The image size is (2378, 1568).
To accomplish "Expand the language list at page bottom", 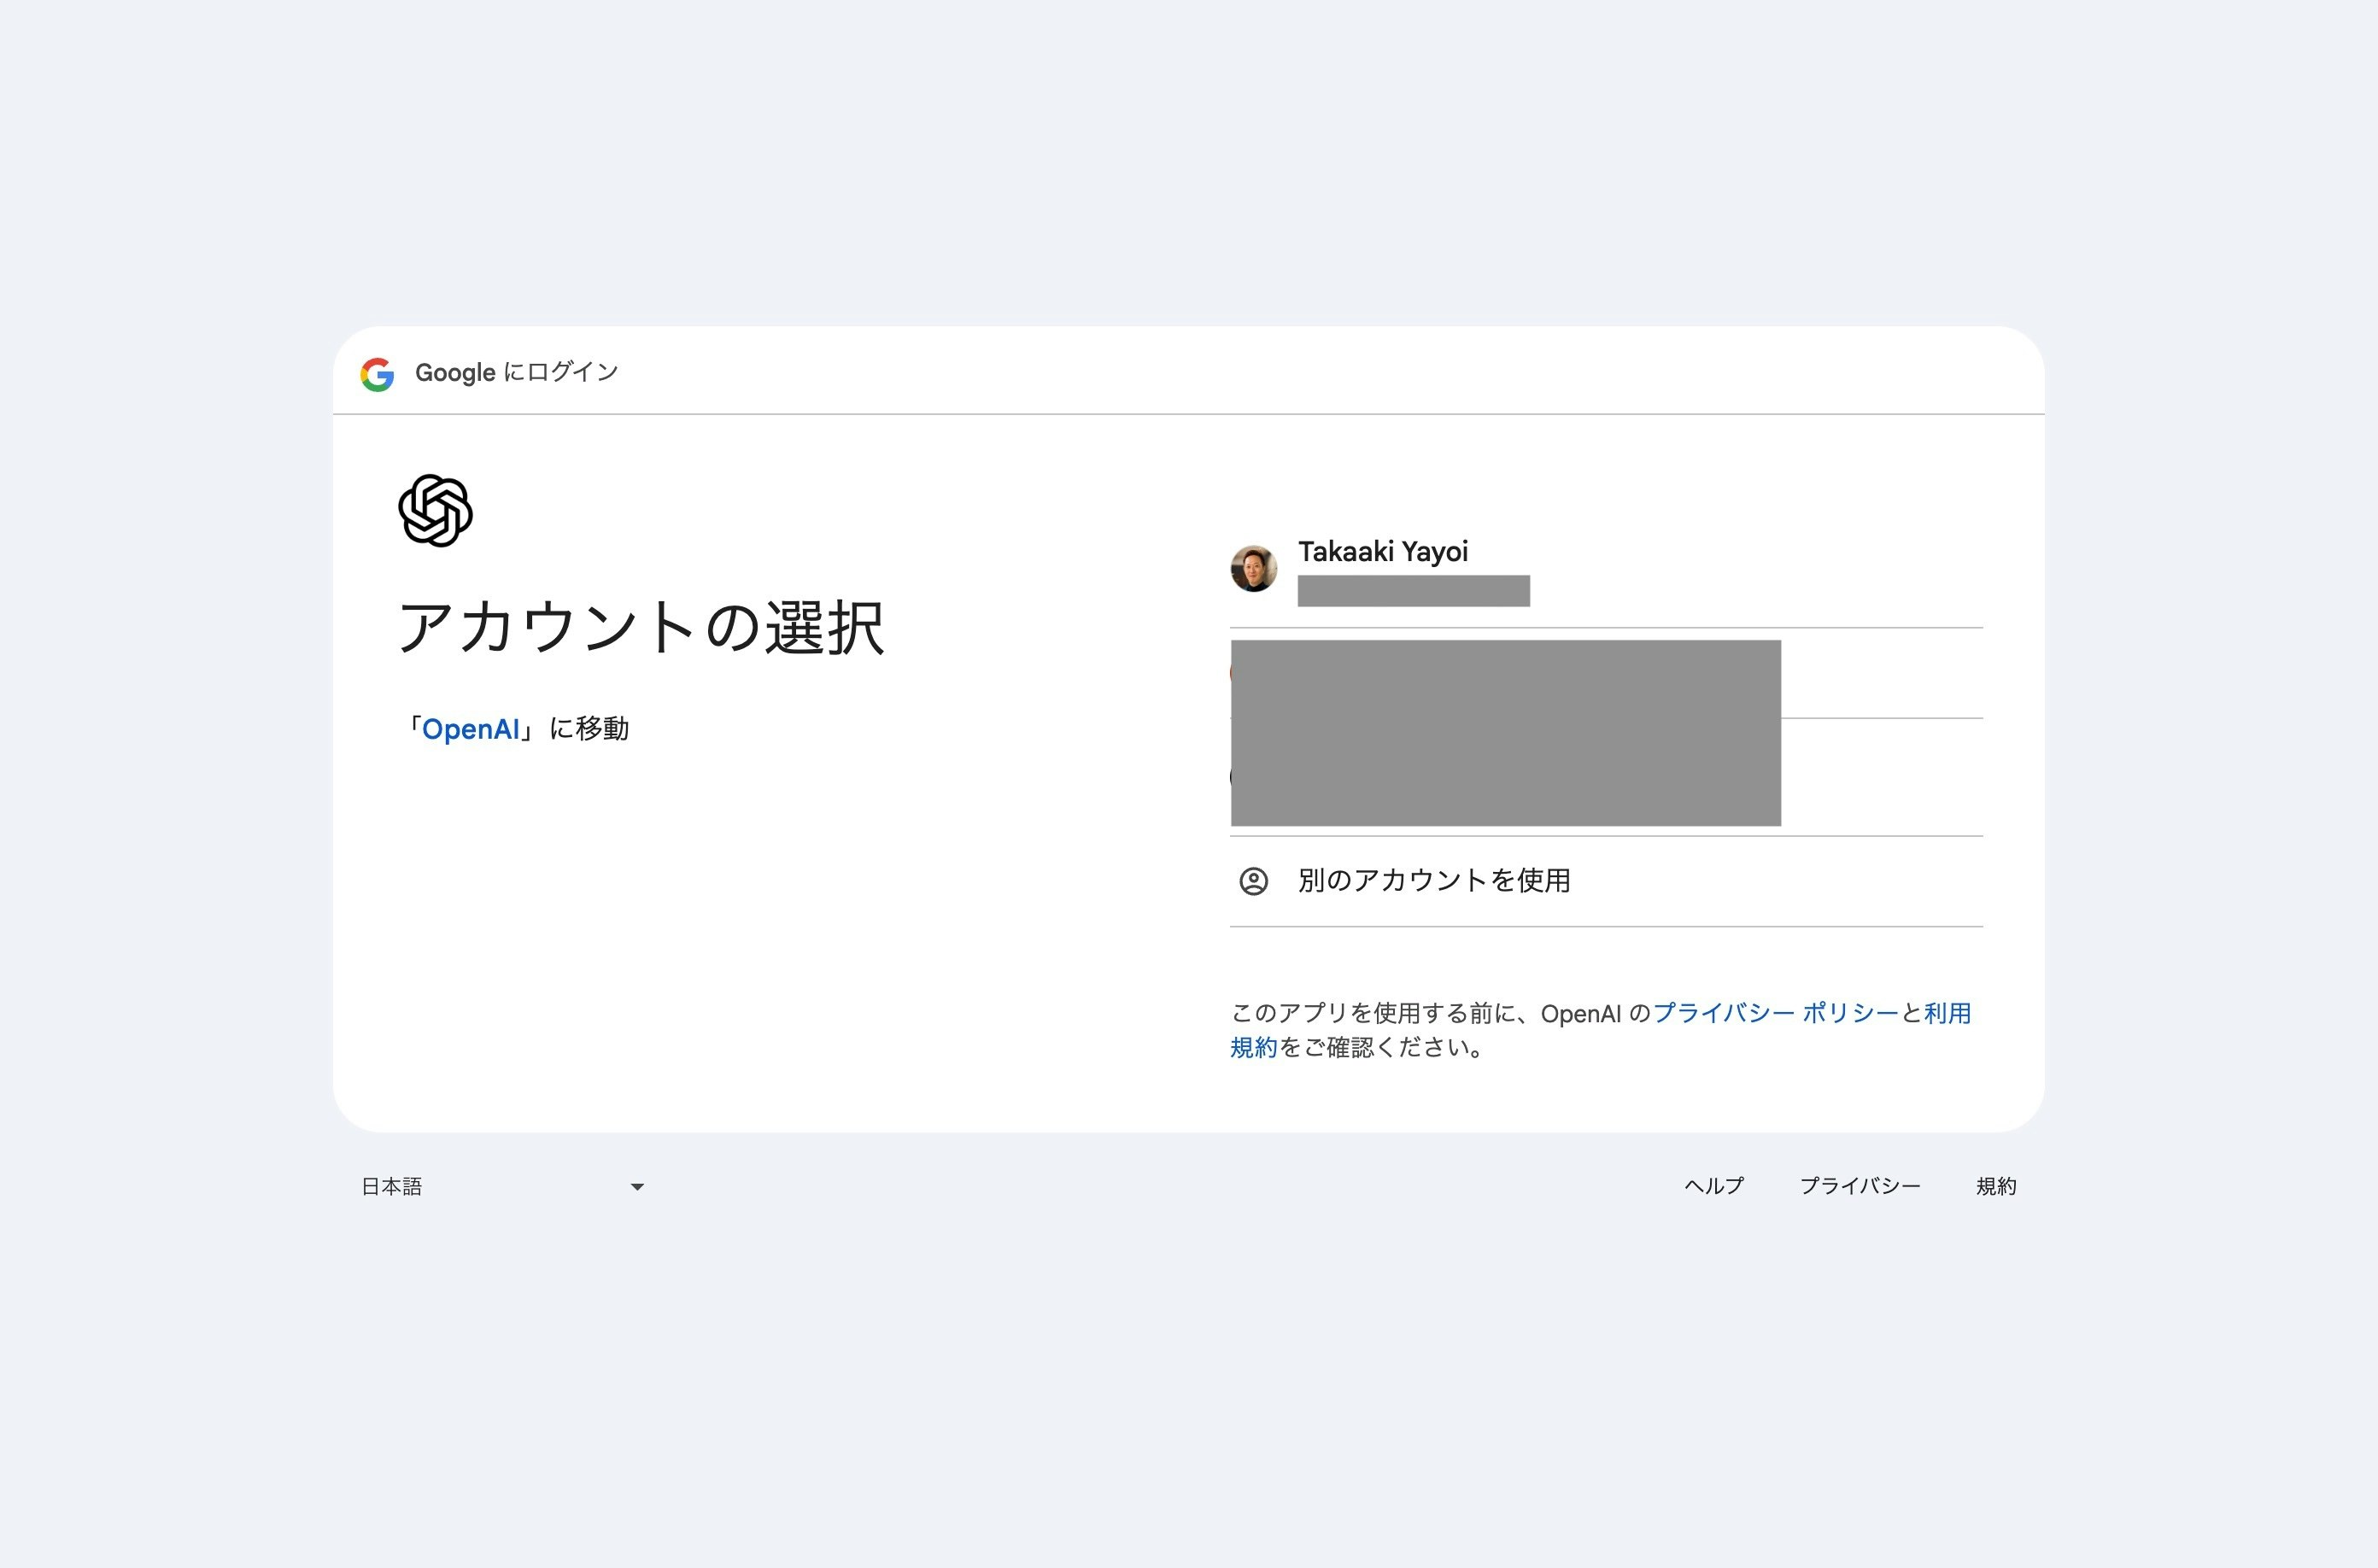I will (x=500, y=1186).
